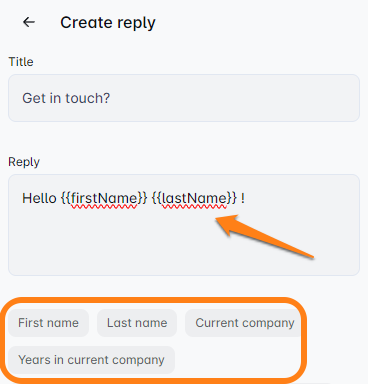Viewport: 368px width, 384px height.
Task: Focus the Title input field
Action: [x=184, y=98]
